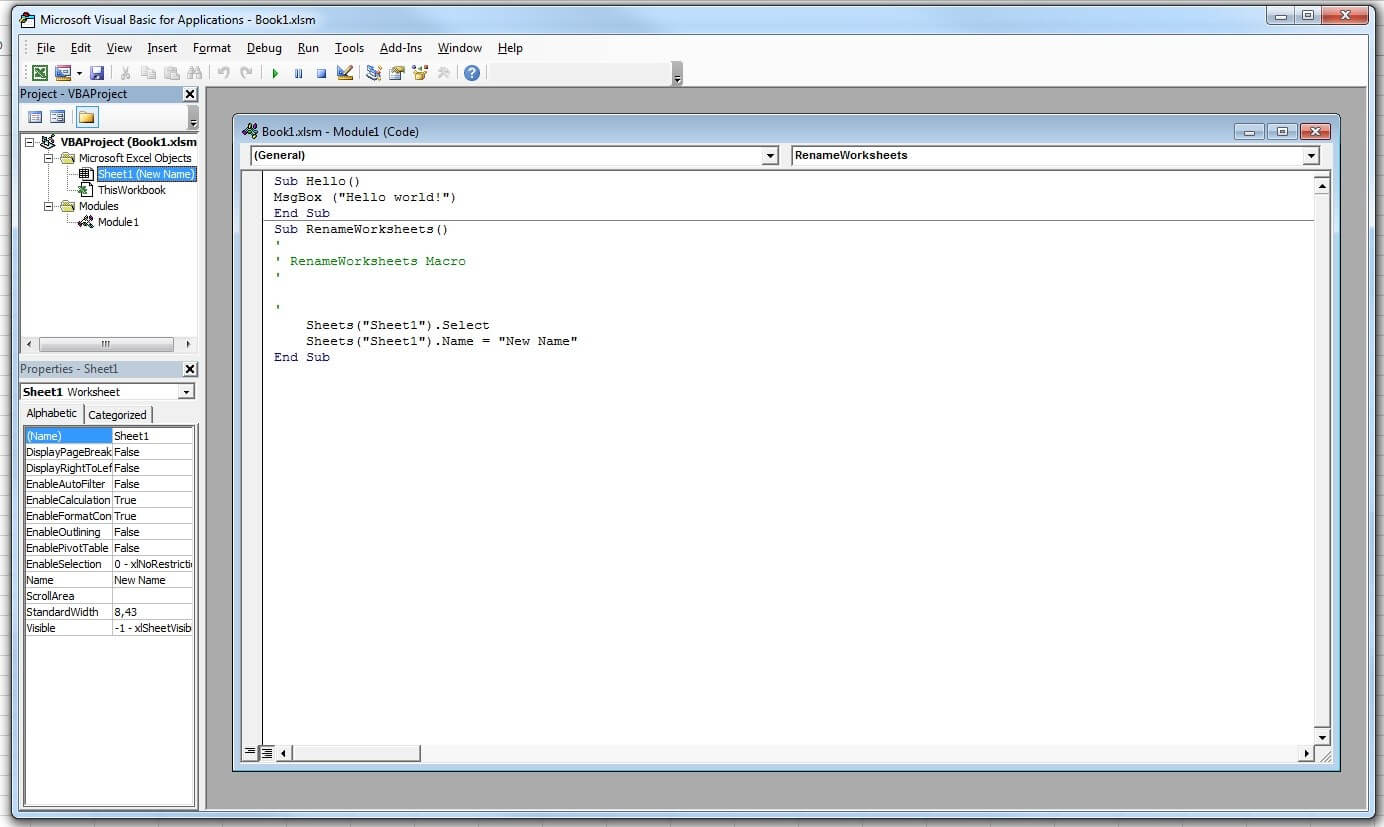Open the RenameWorksheets procedure dropdown
The image size is (1384, 827).
tap(1310, 156)
